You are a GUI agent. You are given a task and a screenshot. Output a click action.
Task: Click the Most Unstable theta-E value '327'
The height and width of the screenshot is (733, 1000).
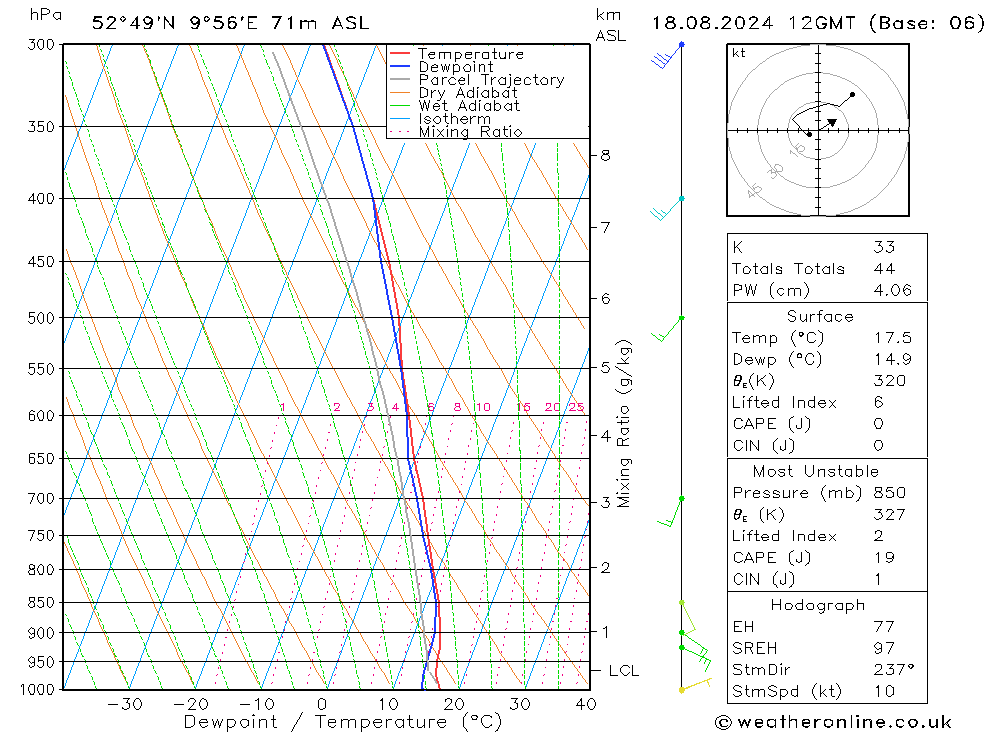(x=890, y=514)
